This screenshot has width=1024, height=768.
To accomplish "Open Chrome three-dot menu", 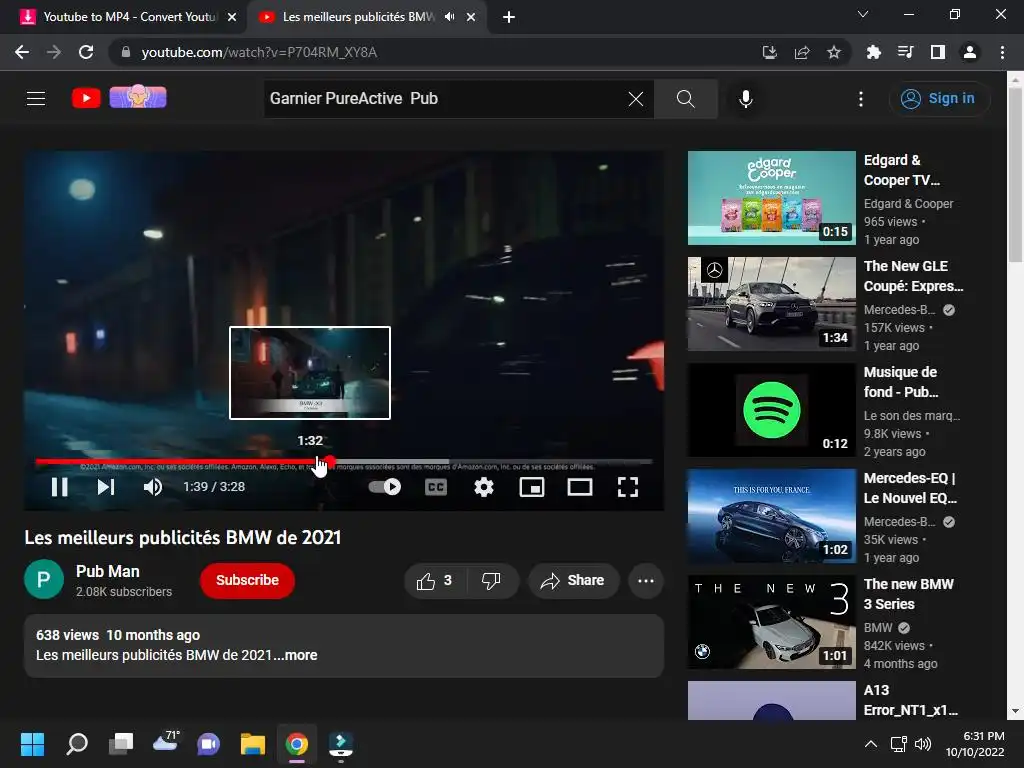I will [1002, 52].
